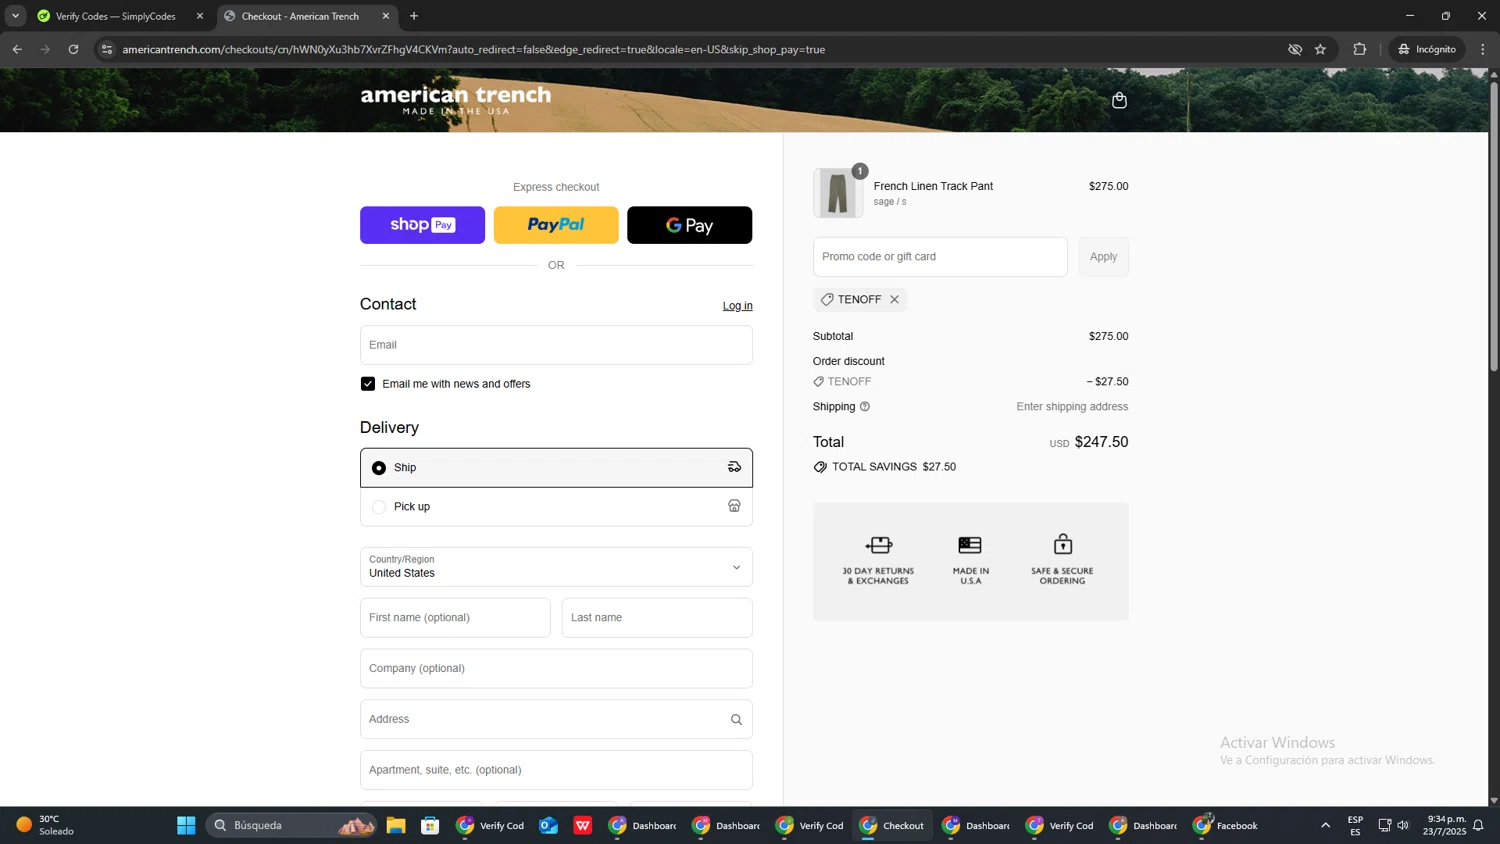Open the Windows notifications bell
Viewport: 1500px width, 844px height.
pos(1478,826)
